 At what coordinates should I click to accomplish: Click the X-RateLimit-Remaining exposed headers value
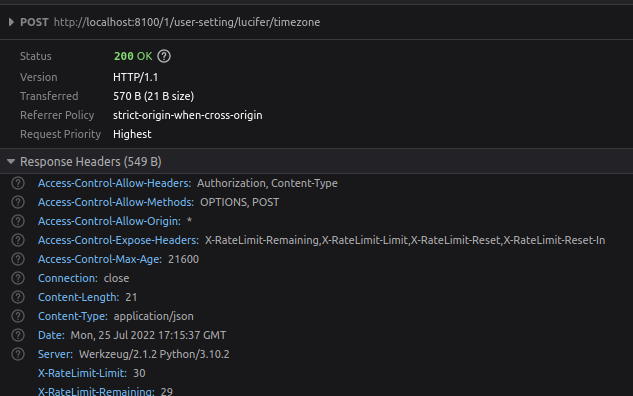coord(405,240)
